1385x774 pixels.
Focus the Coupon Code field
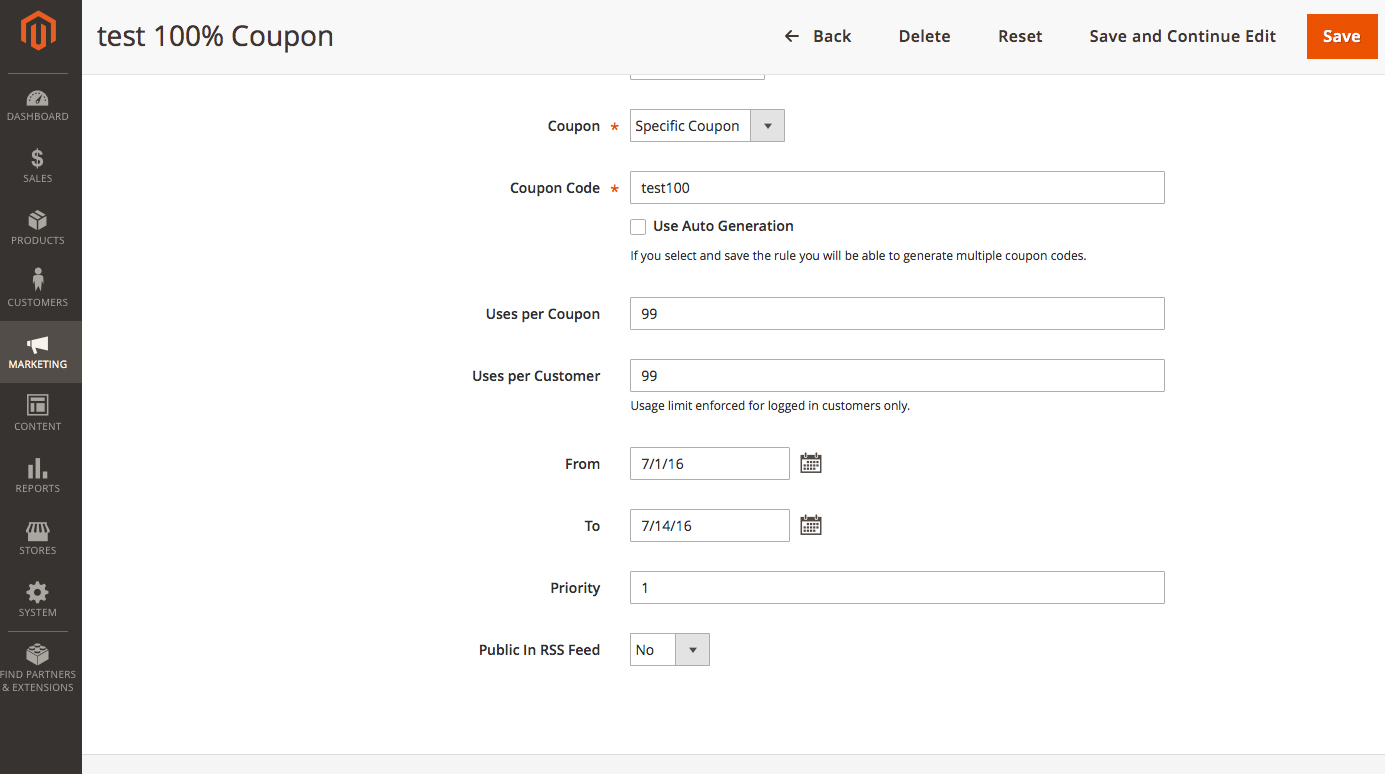point(897,188)
